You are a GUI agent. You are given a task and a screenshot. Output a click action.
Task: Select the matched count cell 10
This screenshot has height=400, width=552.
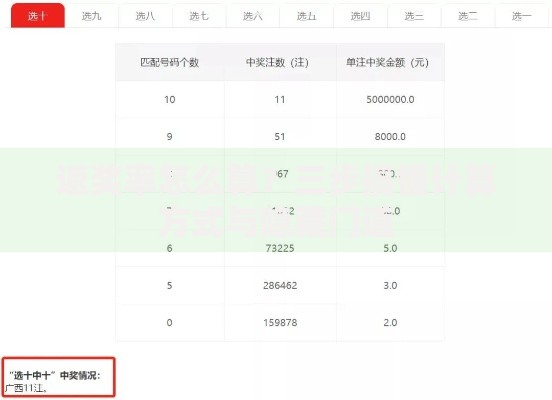click(x=170, y=100)
